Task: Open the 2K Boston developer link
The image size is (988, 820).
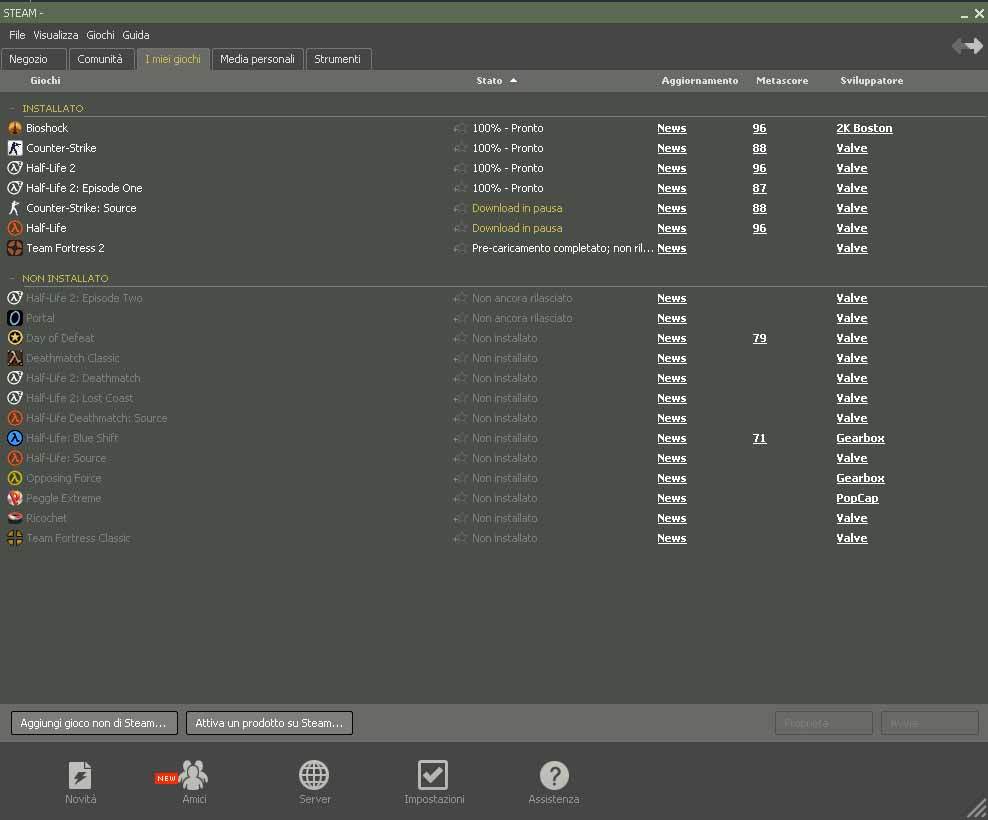Action: (x=864, y=128)
